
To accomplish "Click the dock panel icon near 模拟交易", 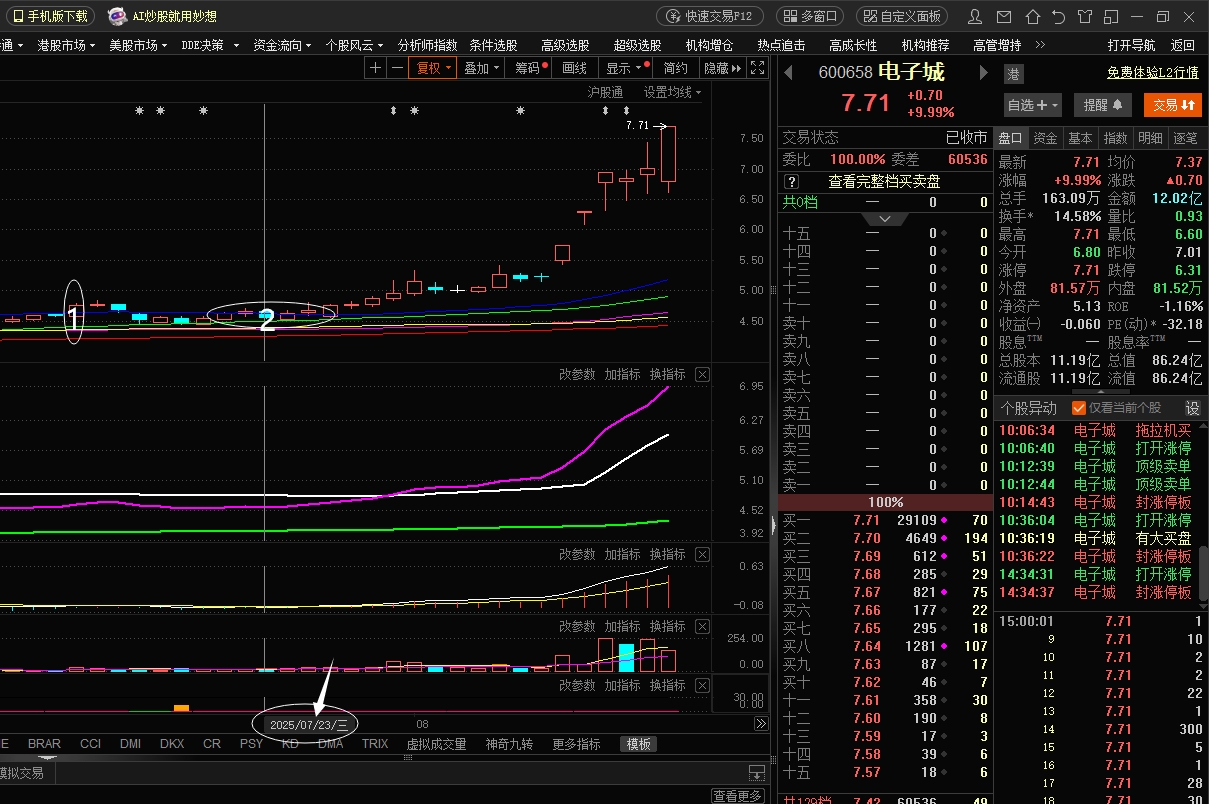I will [x=757, y=773].
